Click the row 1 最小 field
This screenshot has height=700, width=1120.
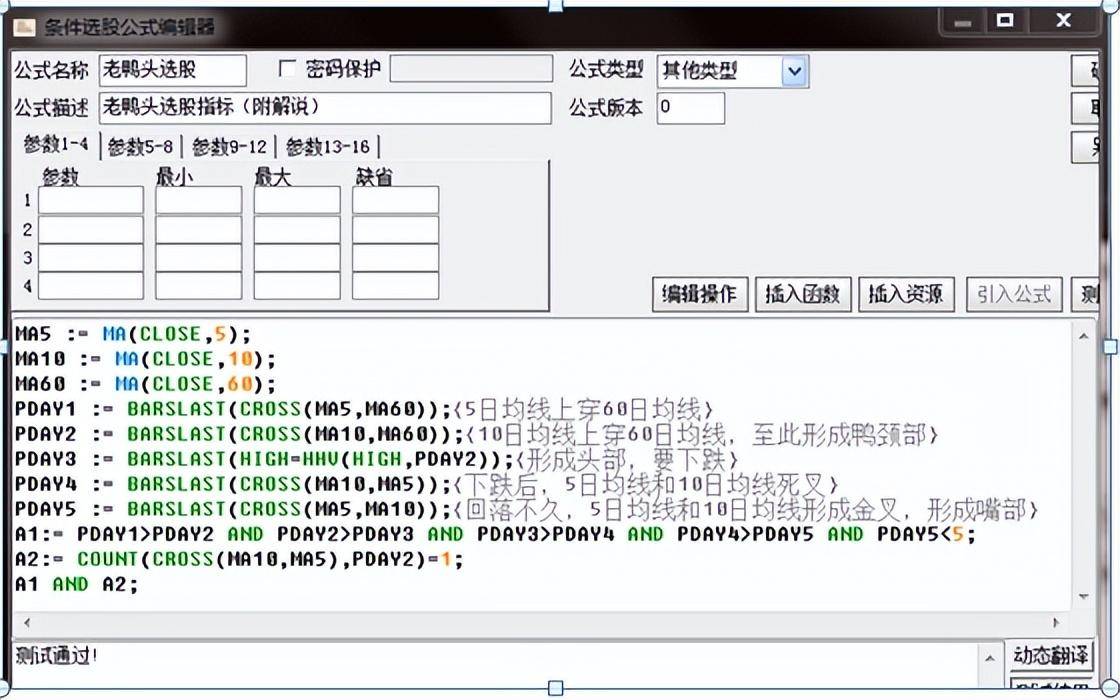click(199, 200)
